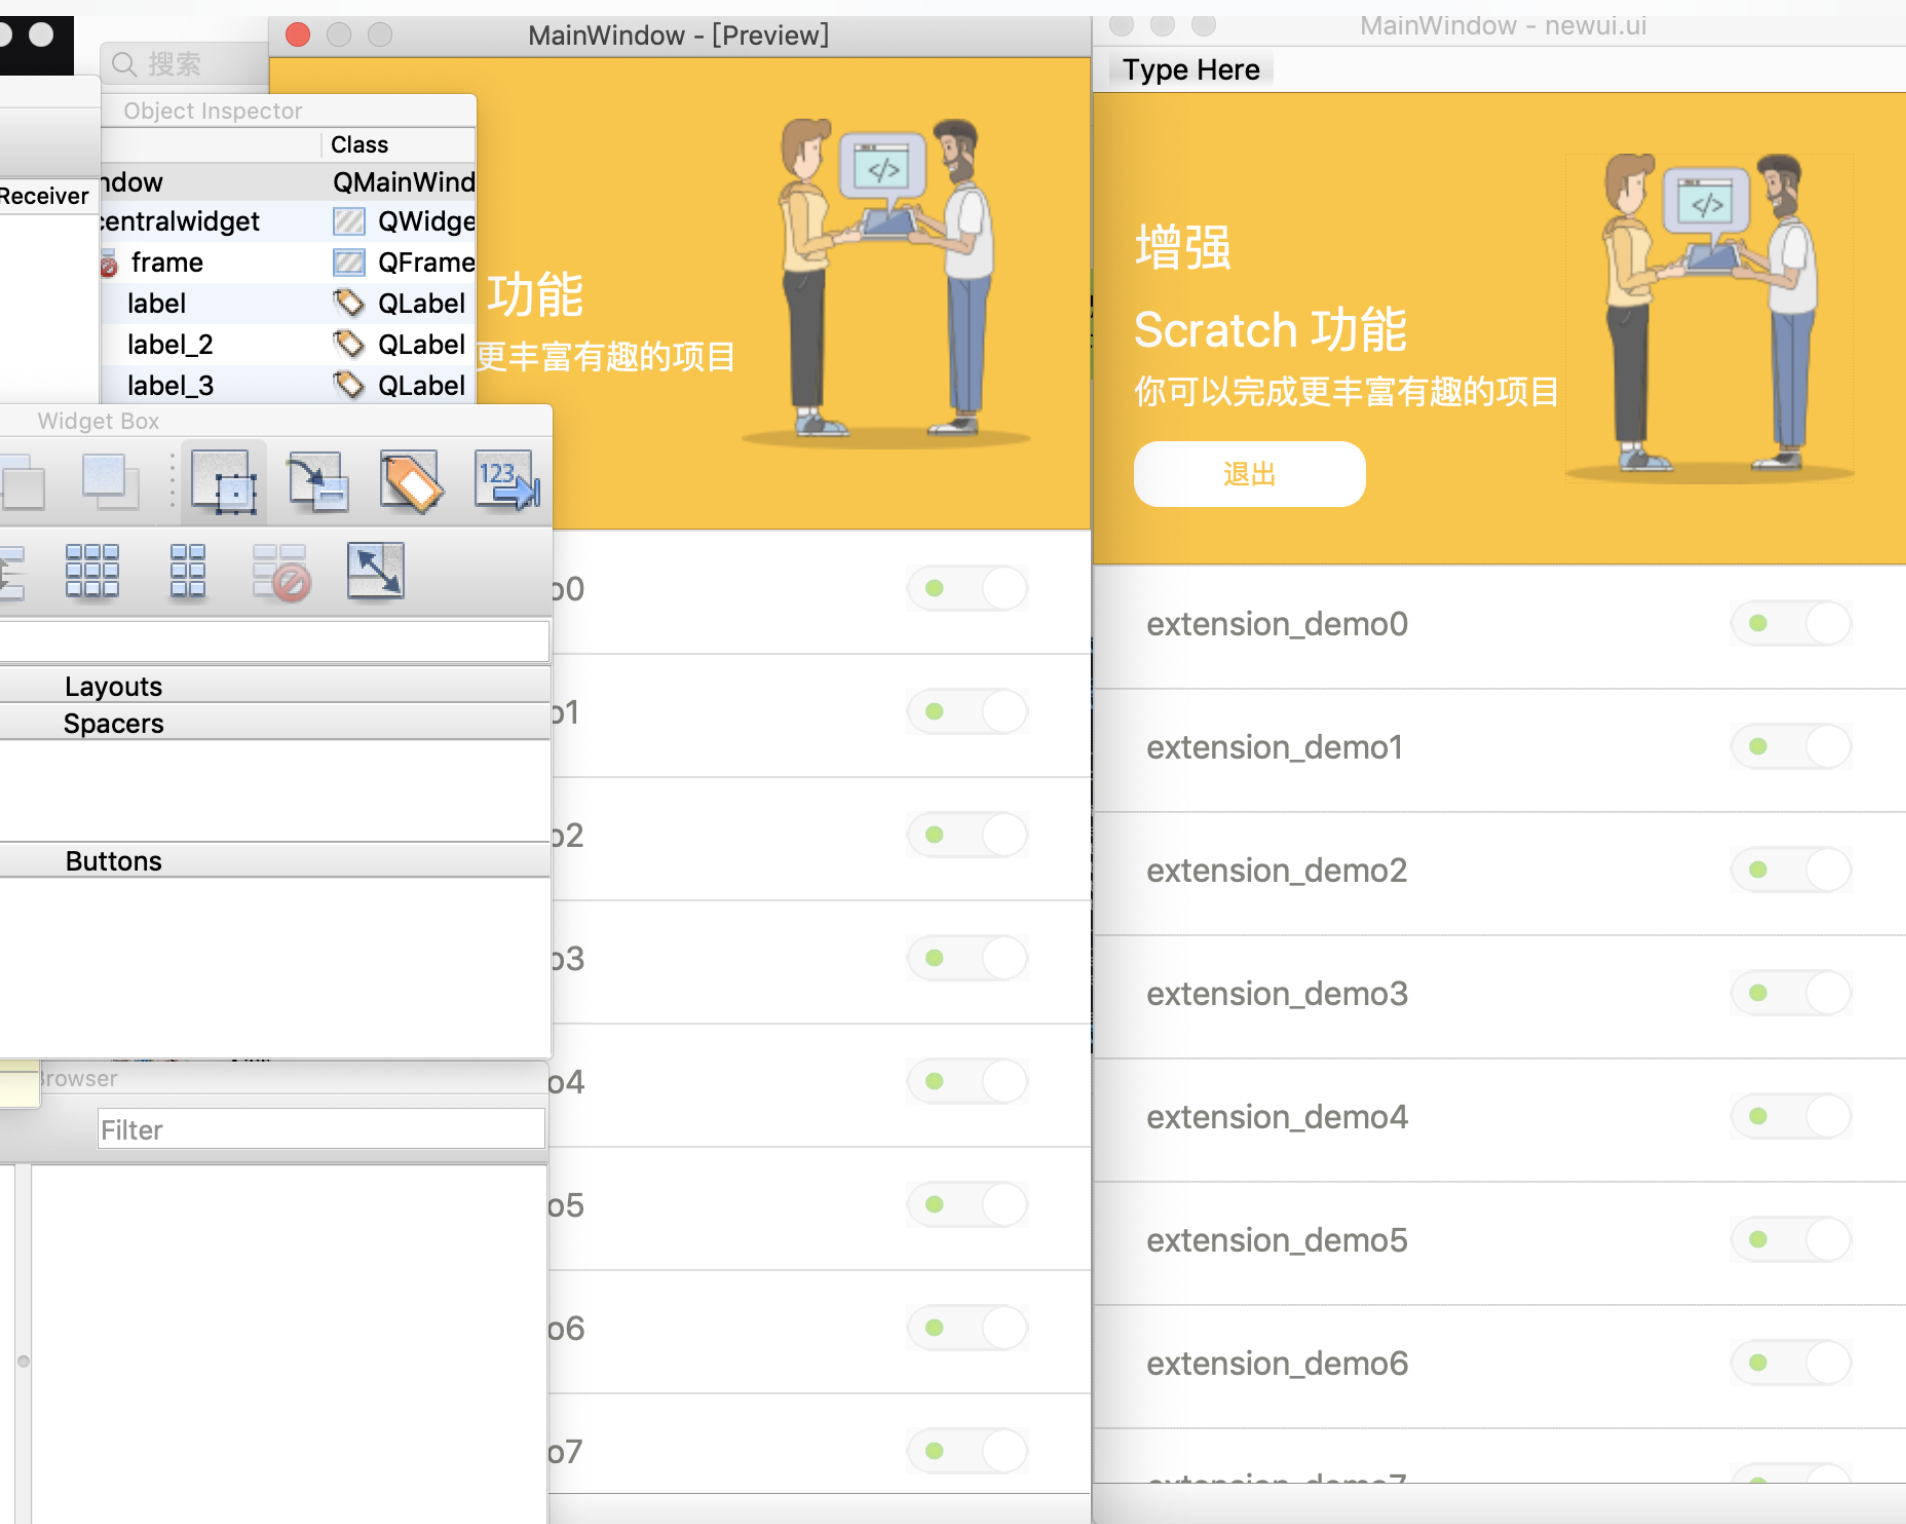1906x1524 pixels.
Task: Click the Widget Box filter field
Action: click(274, 641)
